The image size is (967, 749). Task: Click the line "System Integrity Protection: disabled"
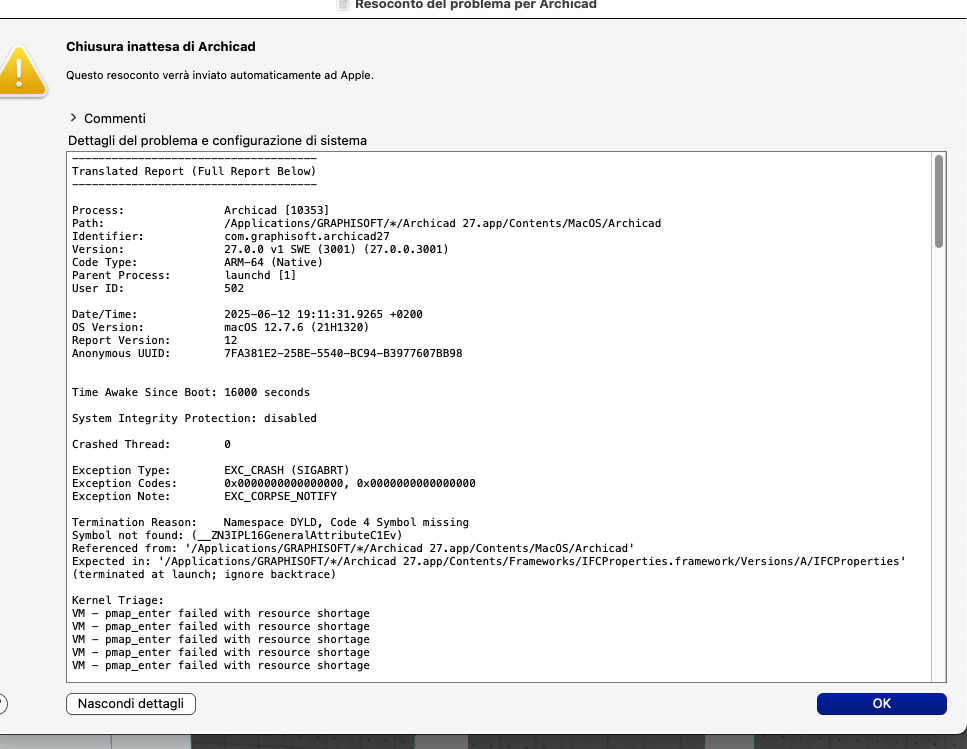click(194, 418)
